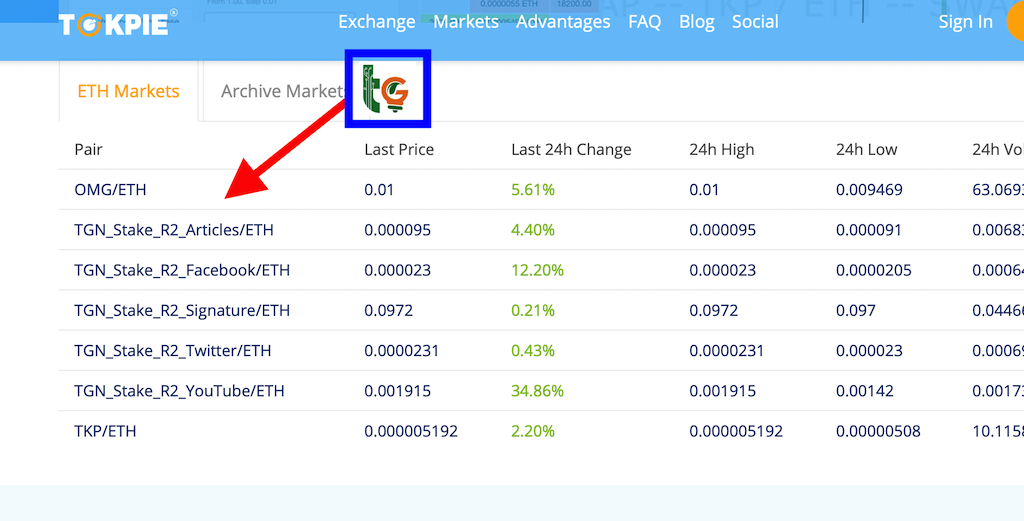Select the ETH Markets tab
The image size is (1024, 521).
[x=129, y=91]
